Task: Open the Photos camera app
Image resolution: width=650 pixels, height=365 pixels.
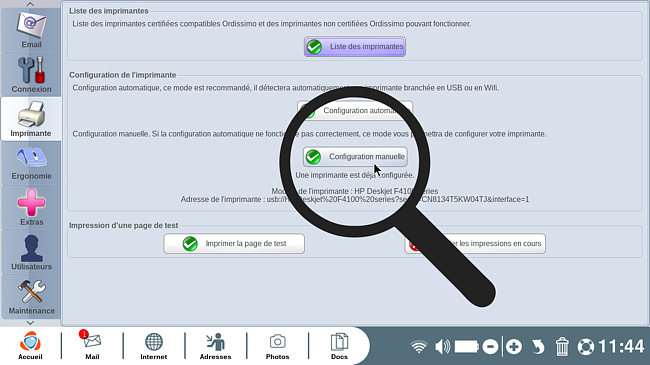Action: (277, 346)
